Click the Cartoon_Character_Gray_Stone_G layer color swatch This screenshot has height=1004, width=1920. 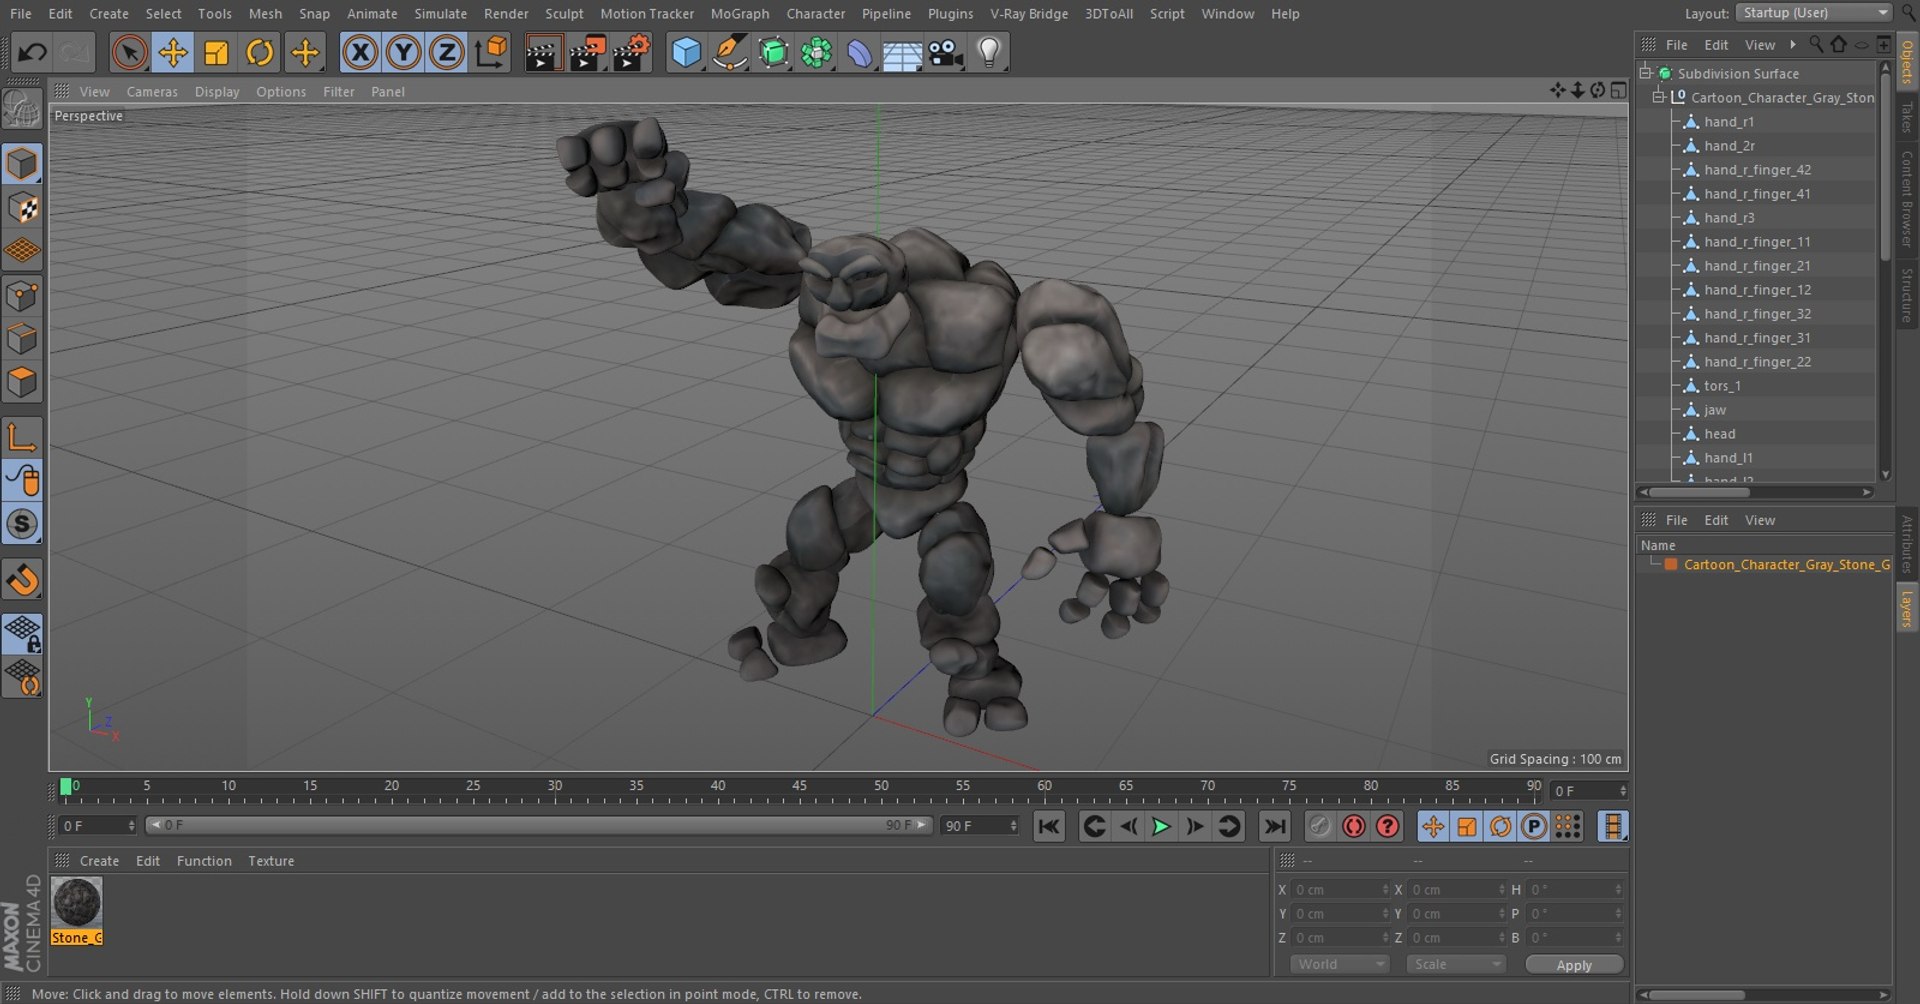click(x=1671, y=564)
